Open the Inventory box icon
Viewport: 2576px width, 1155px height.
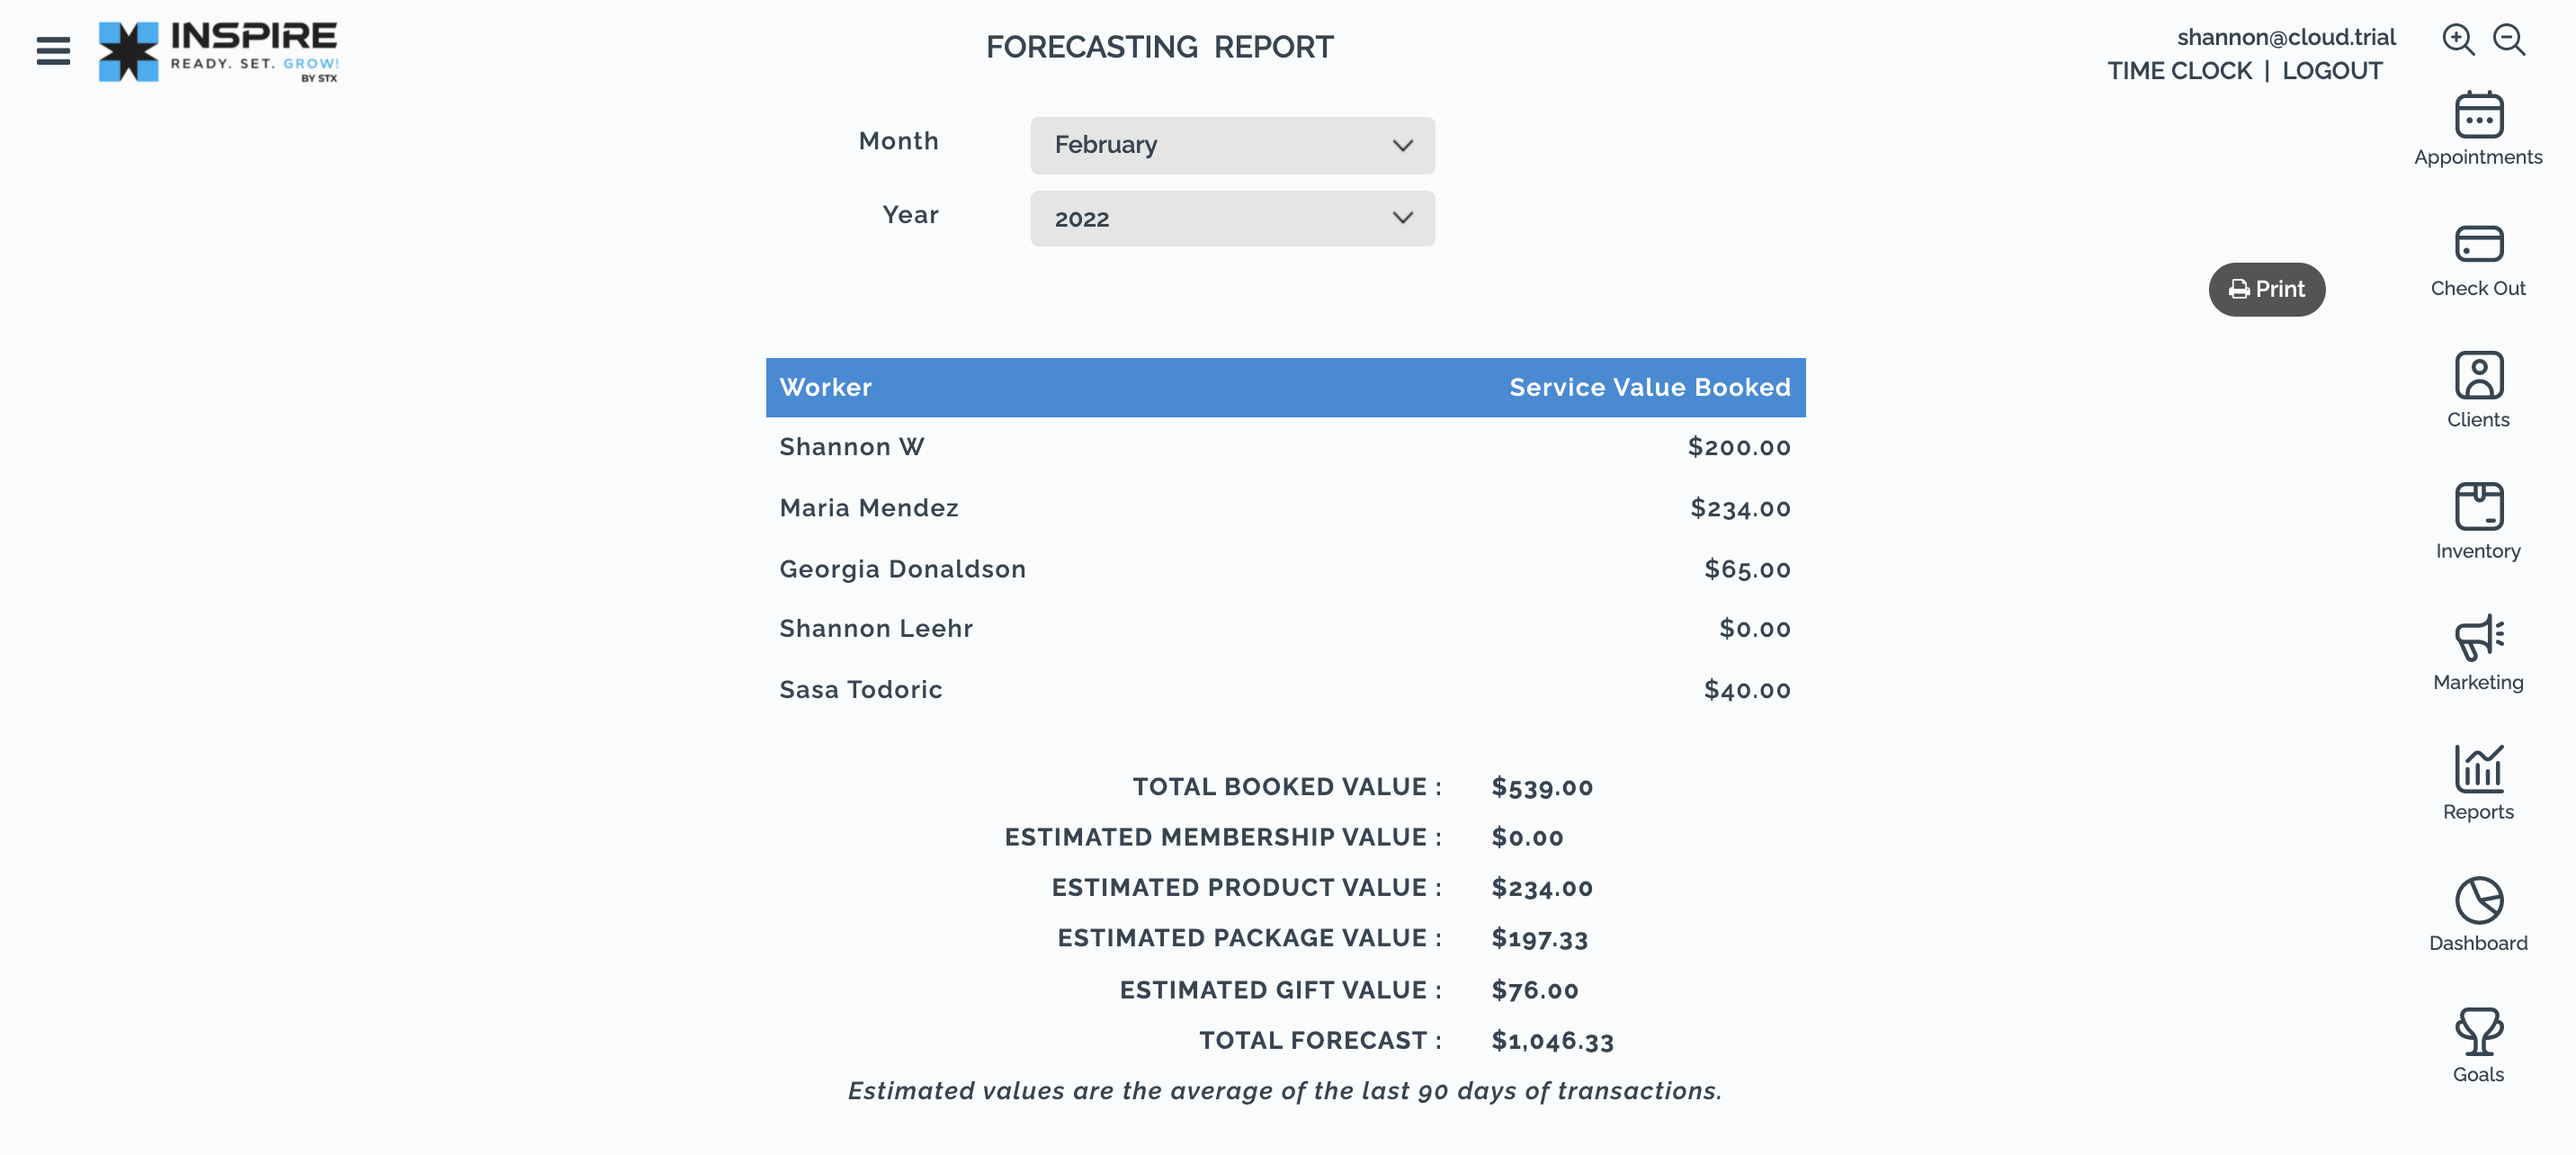(x=2479, y=506)
